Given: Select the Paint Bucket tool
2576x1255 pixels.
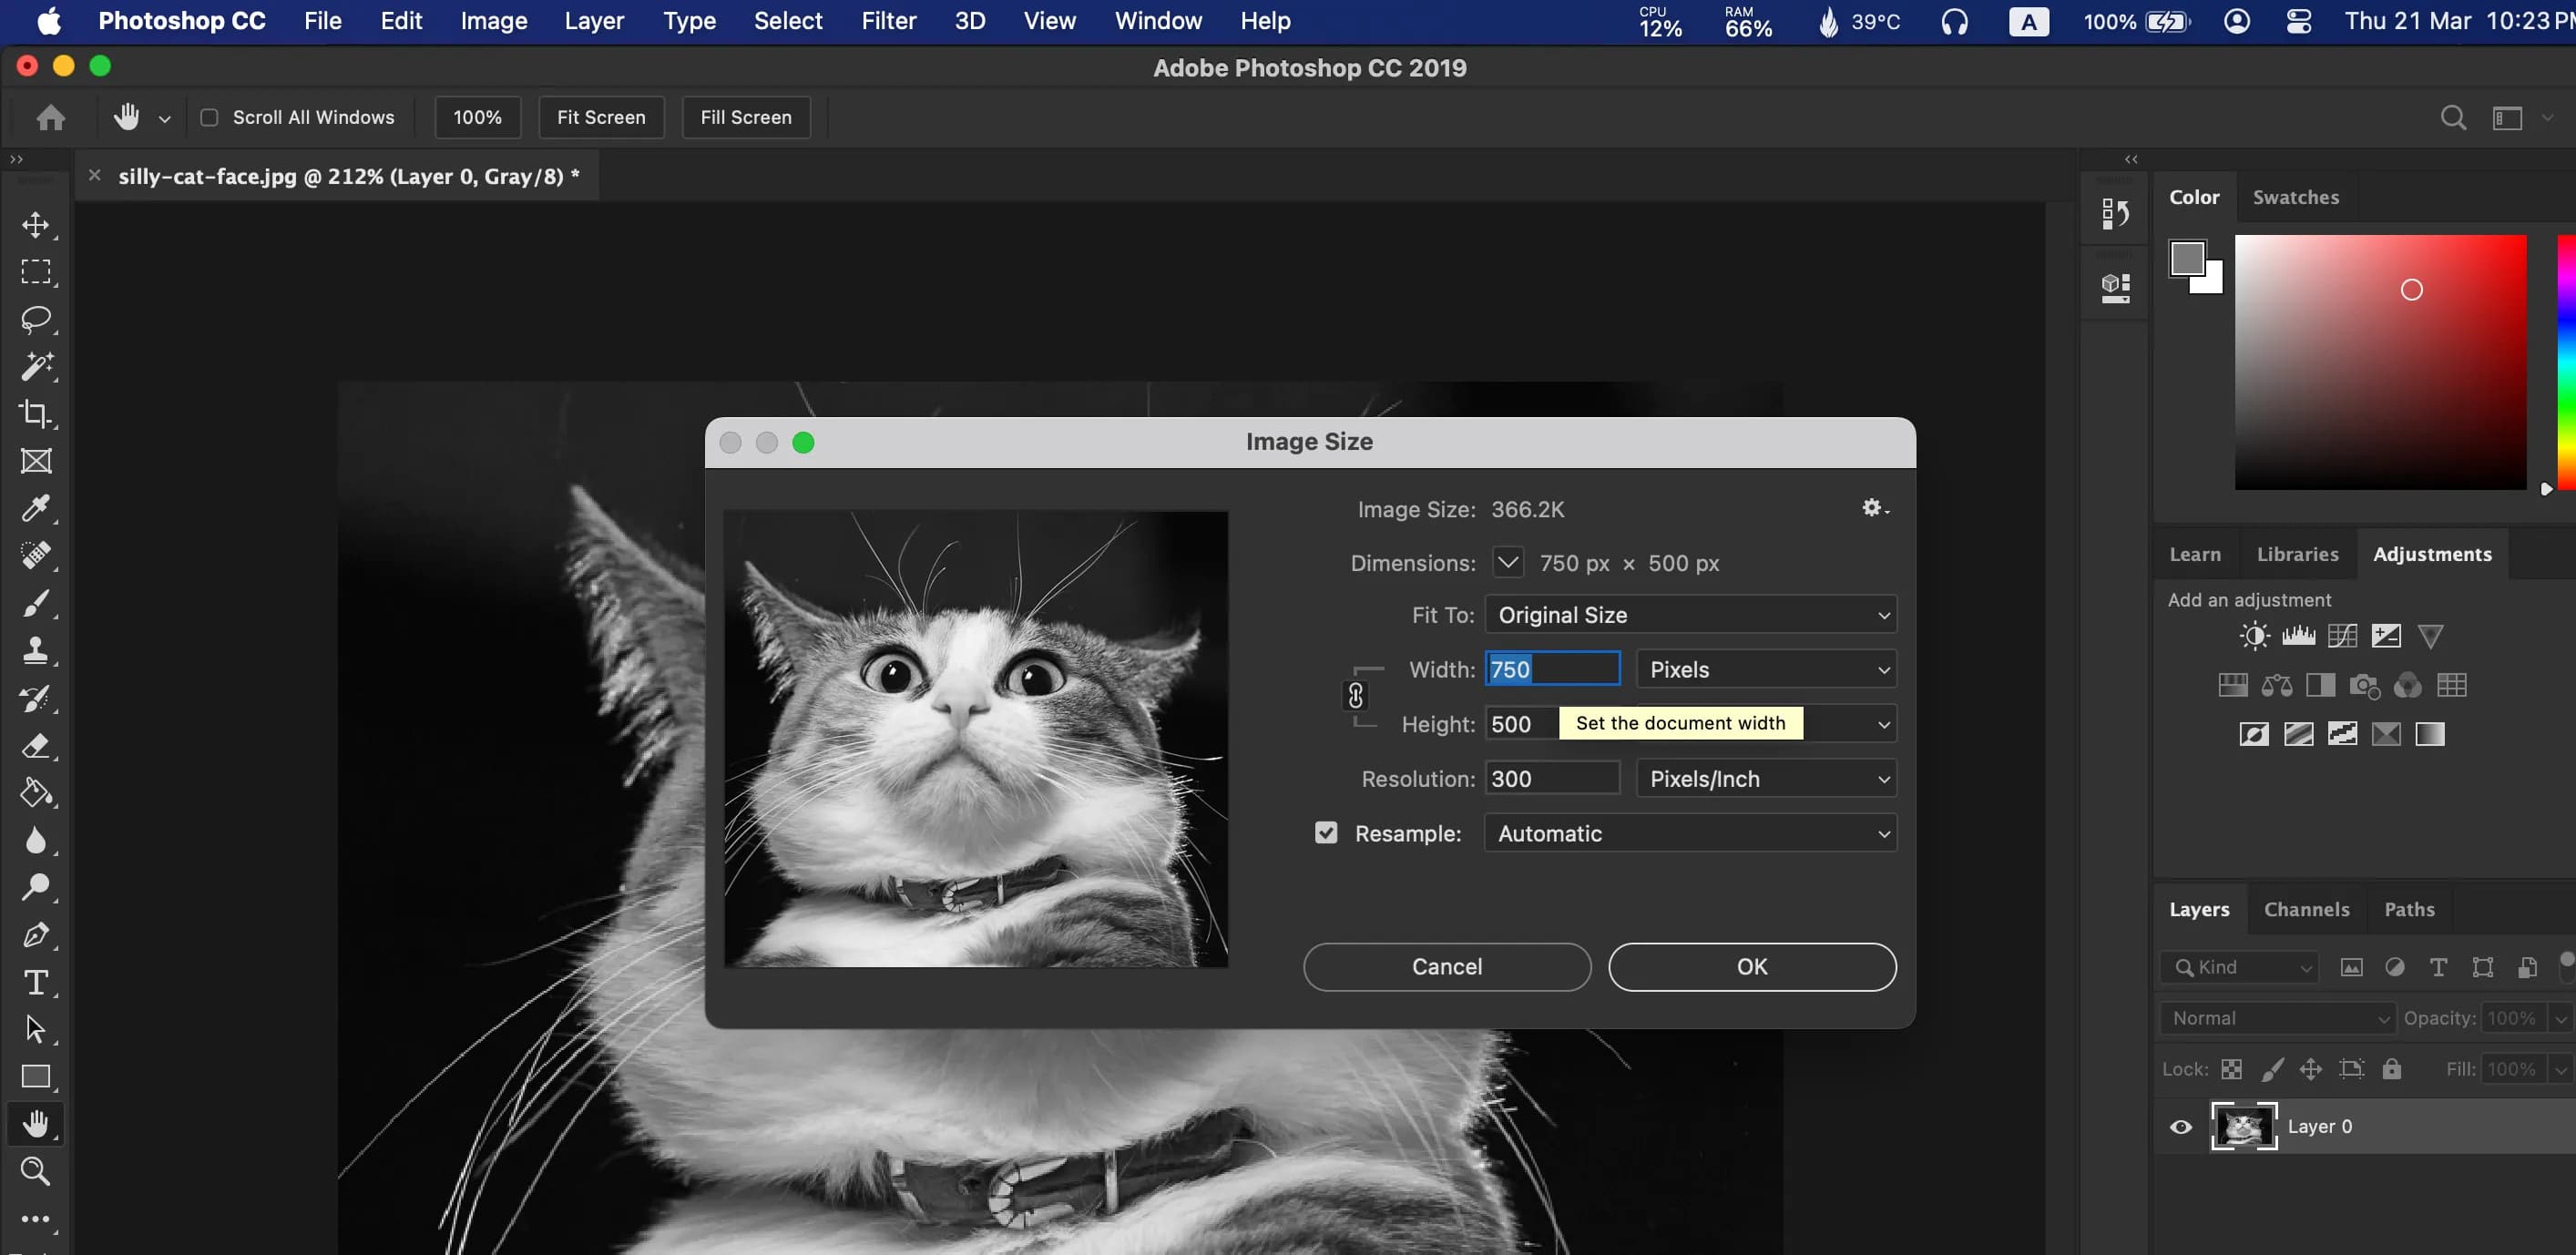Looking at the screenshot, I should tap(36, 793).
